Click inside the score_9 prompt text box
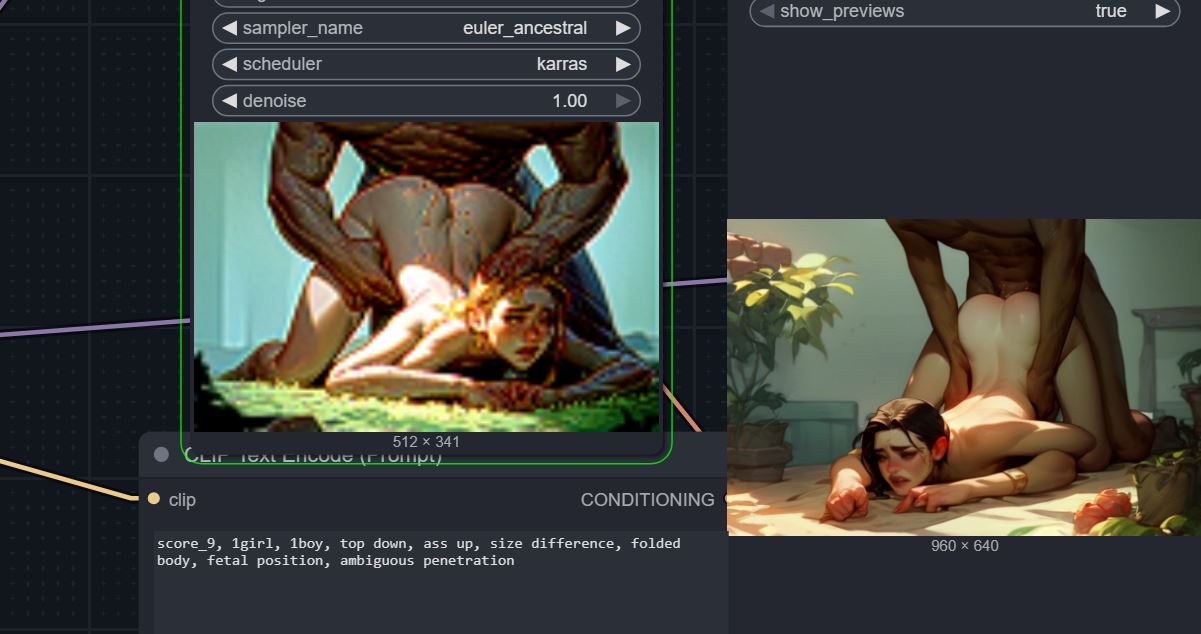The height and width of the screenshot is (634, 1201). [440, 582]
